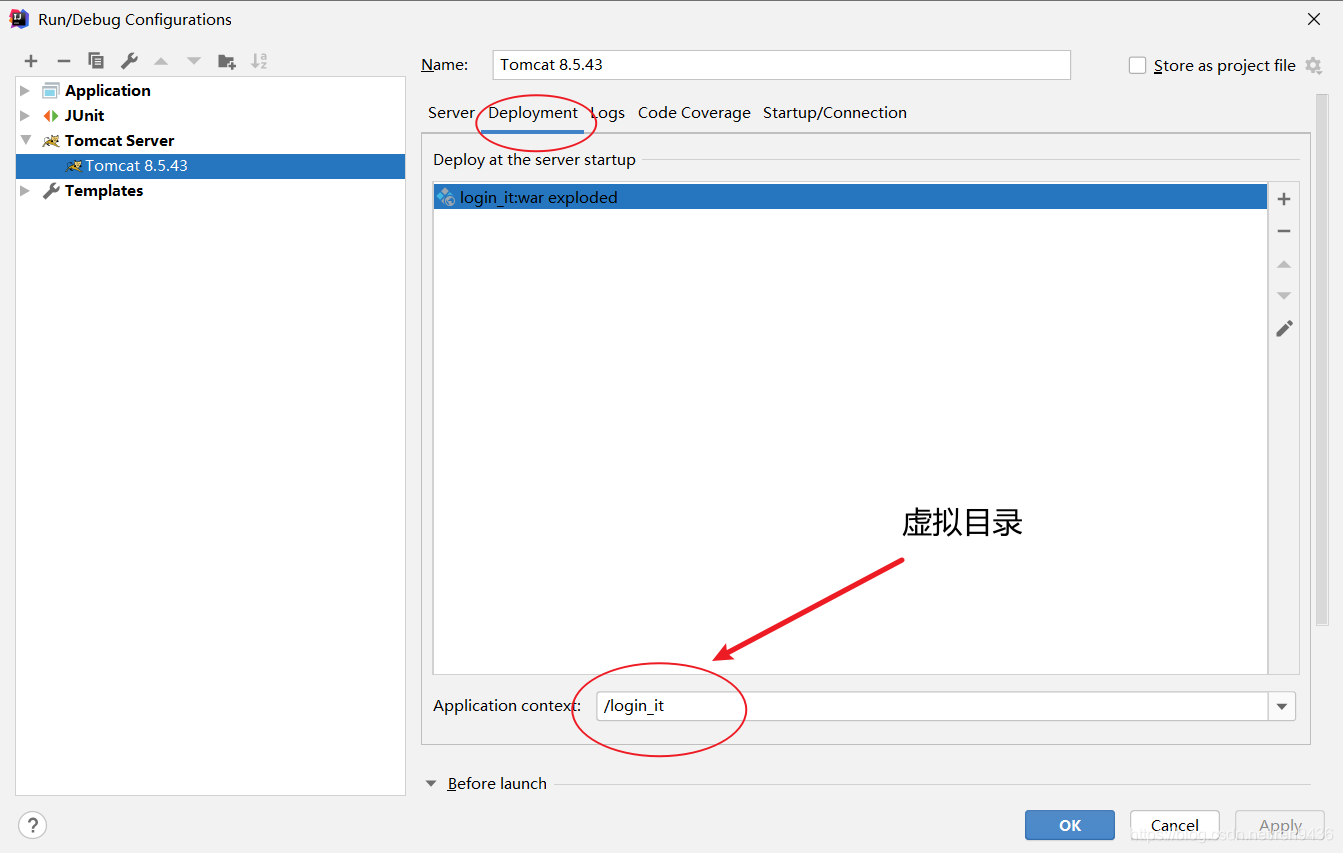
Task: Copy the selected configuration
Action: (96, 61)
